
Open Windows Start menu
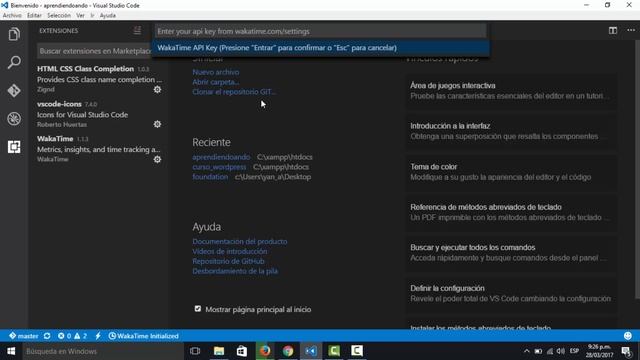point(11,351)
